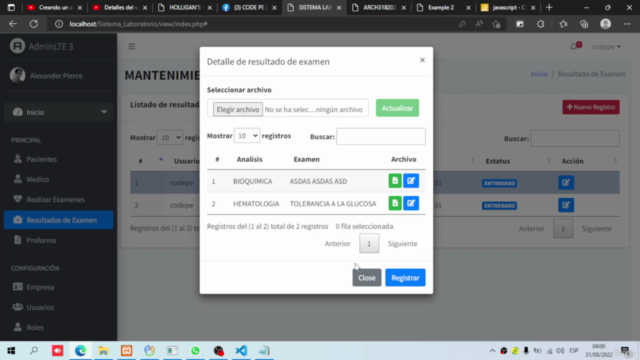Click Registrar button
Viewport: 640px width, 360px height.
(x=405, y=278)
